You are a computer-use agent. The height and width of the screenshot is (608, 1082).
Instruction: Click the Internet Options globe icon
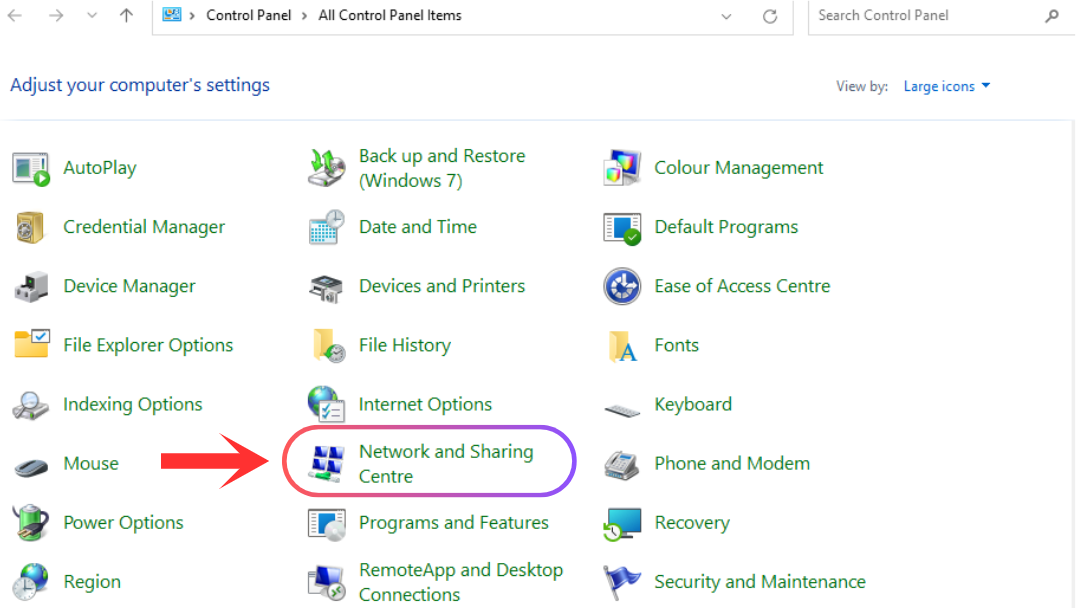pyautogui.click(x=326, y=404)
